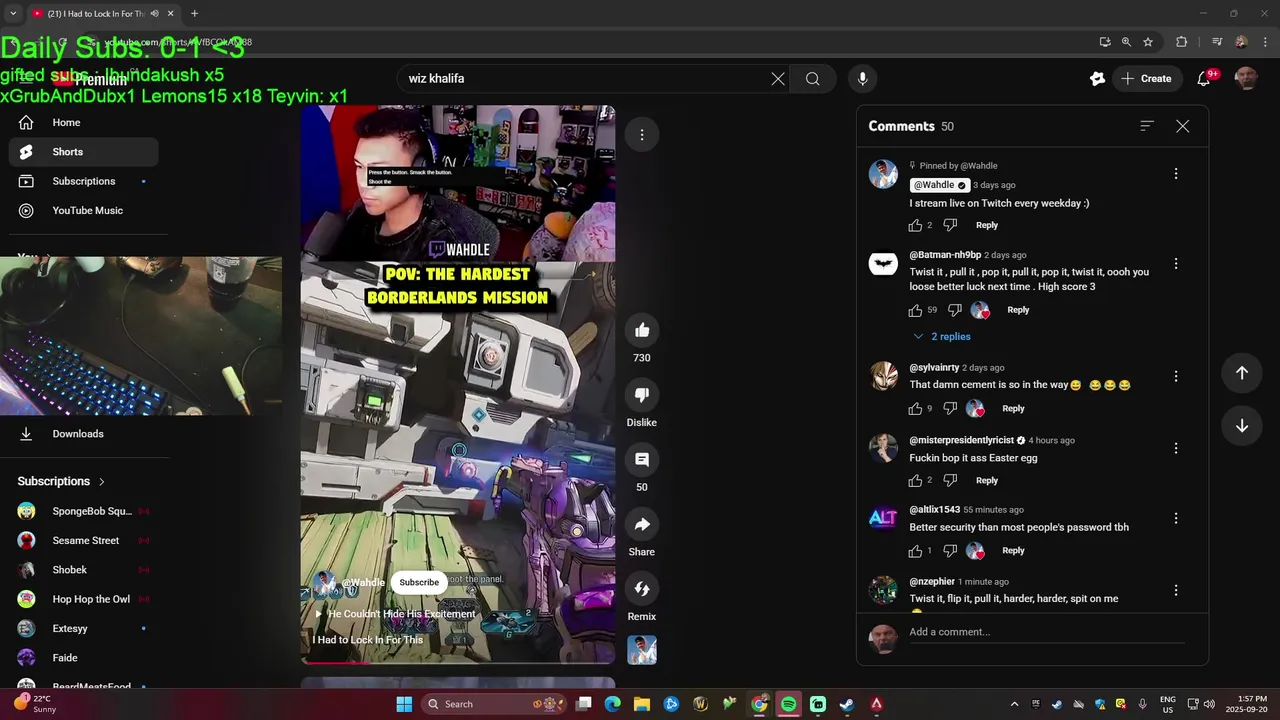Open the Shobek channel

point(84,570)
